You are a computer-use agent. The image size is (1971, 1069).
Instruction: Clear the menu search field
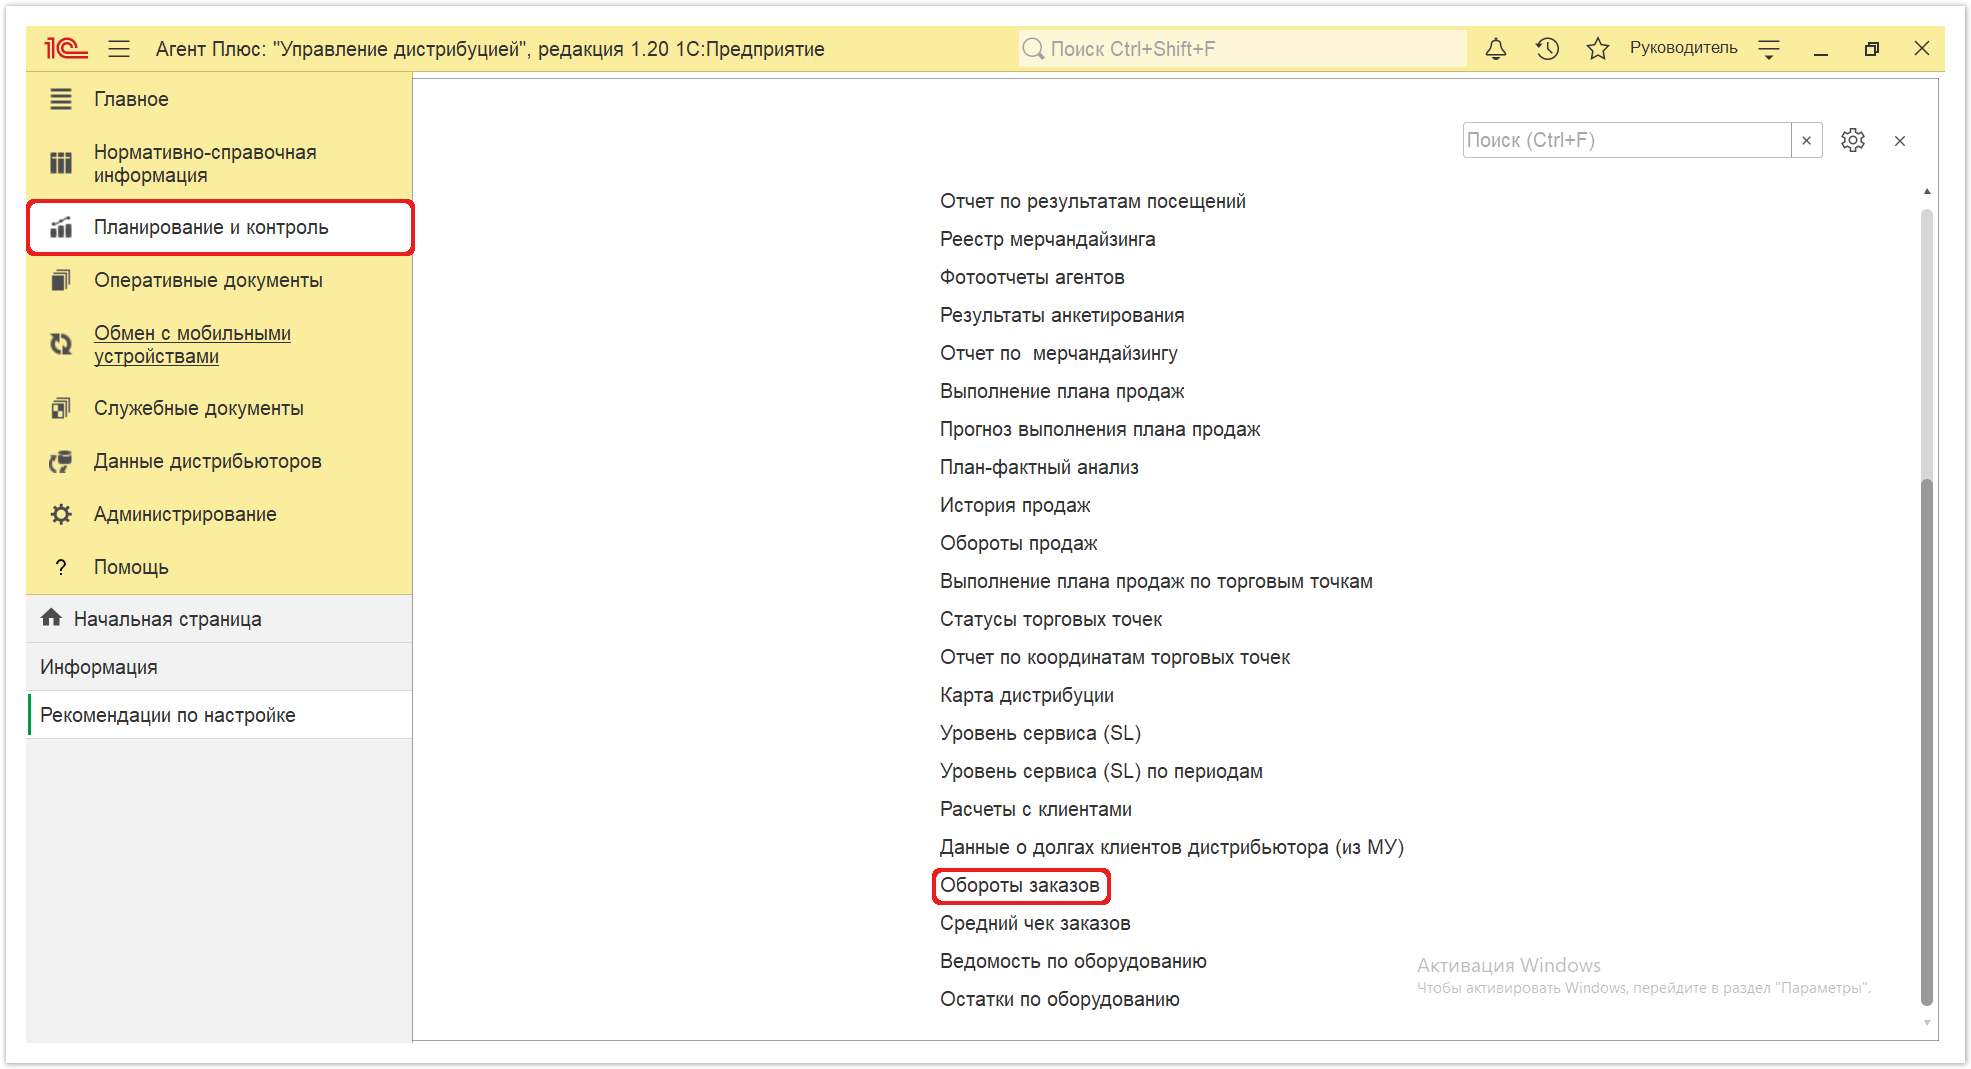tap(1806, 140)
